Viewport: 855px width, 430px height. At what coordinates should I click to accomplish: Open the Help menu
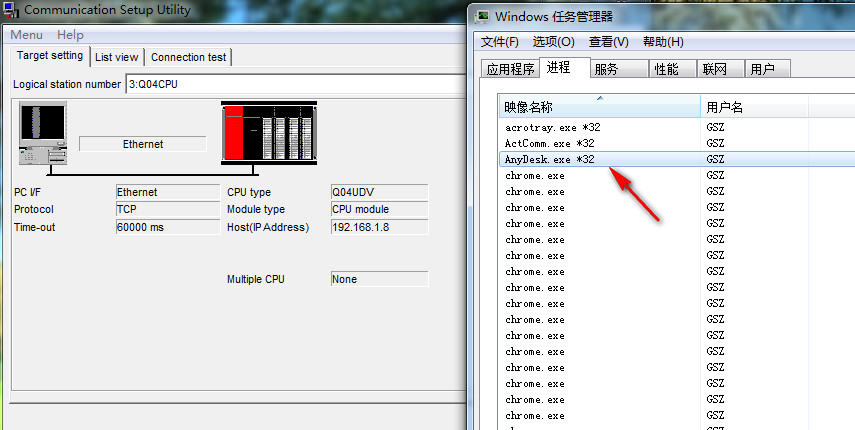tap(71, 35)
